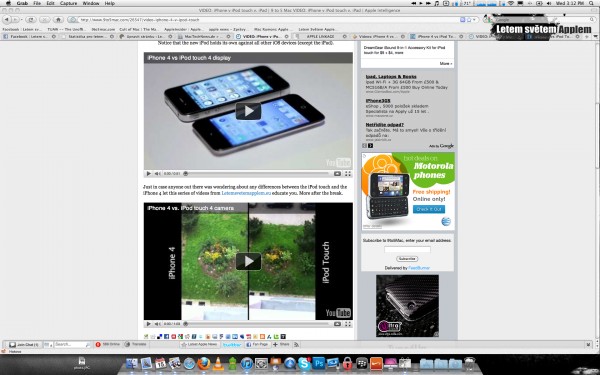Launch Photoshop from the Dock
This screenshot has height=375, width=600.
(x=318, y=363)
